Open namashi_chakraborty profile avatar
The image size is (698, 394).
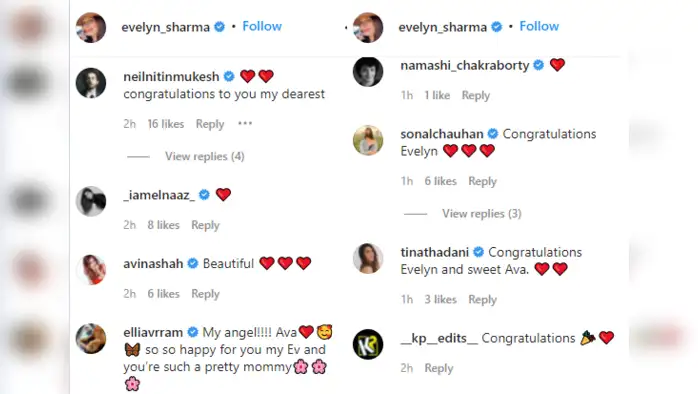368,71
